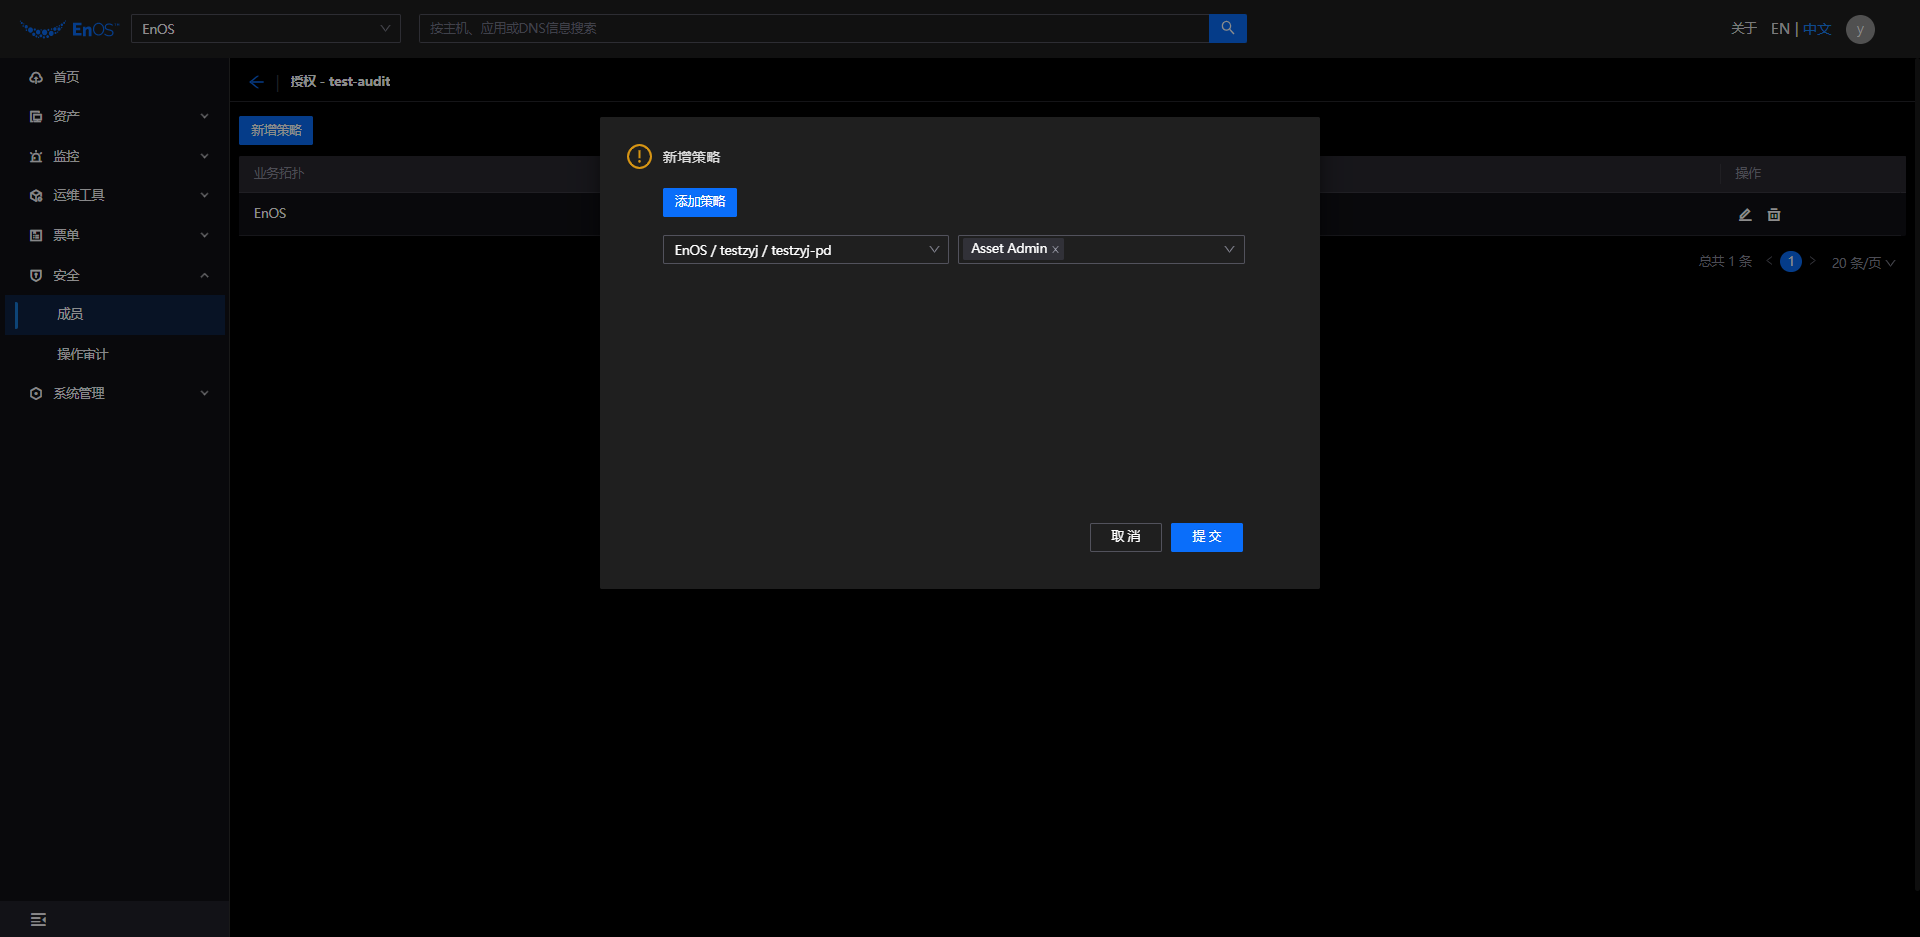This screenshot has width=1920, height=937.
Task: Click the search magnifier button
Action: [1227, 28]
